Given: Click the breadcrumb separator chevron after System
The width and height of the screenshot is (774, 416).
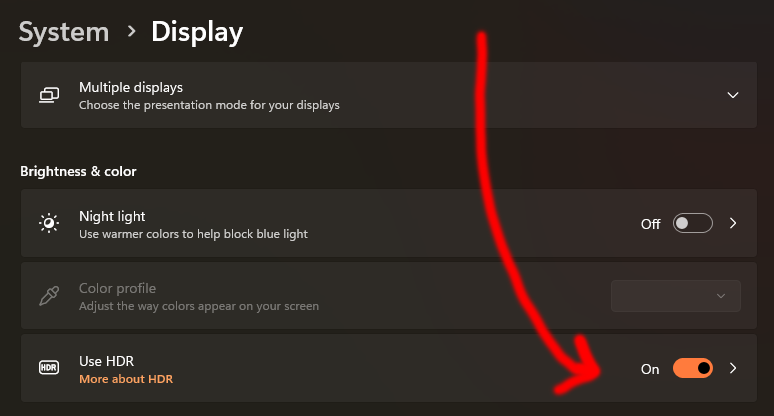Looking at the screenshot, I should (x=131, y=32).
